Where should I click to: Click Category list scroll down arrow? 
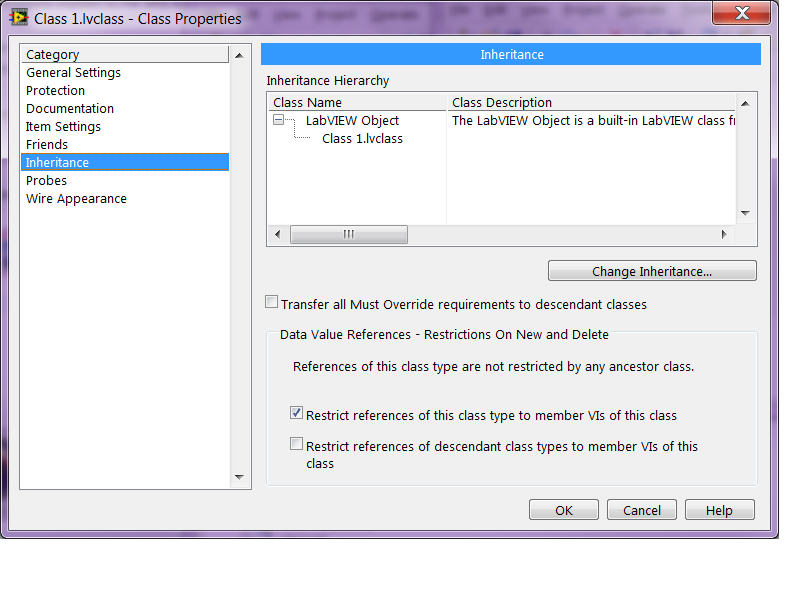pyautogui.click(x=239, y=477)
